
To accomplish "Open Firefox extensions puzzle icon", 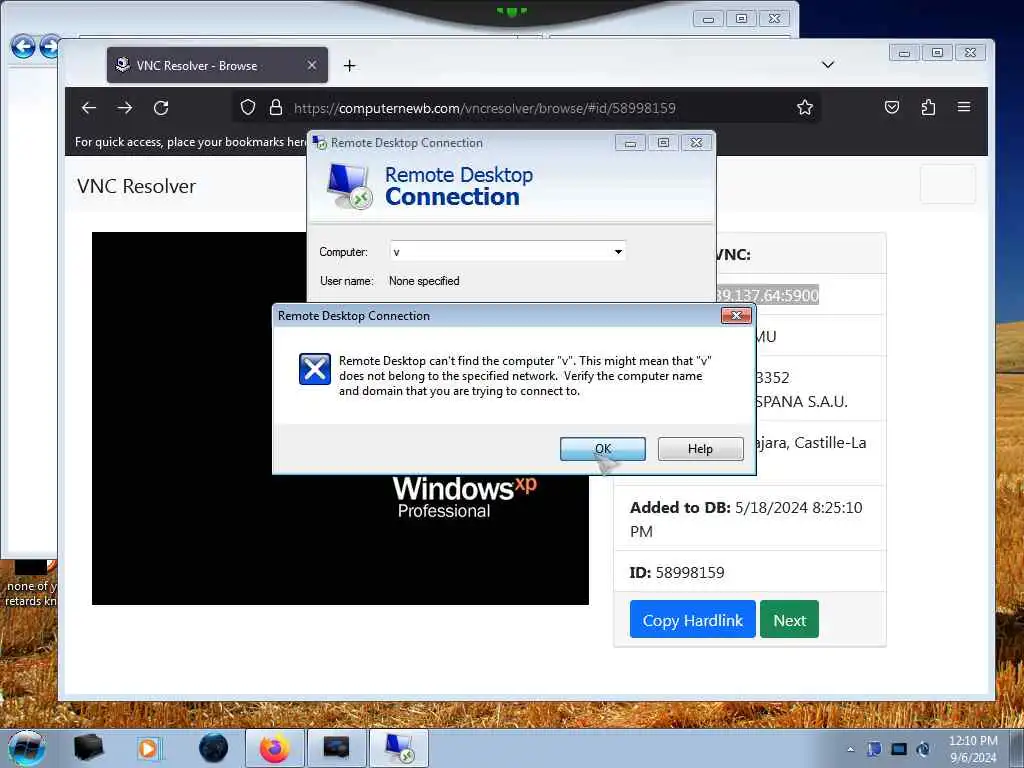I will pos(928,107).
